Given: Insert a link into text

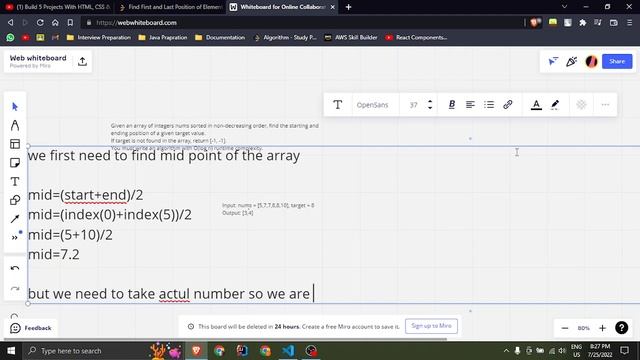Looking at the screenshot, I should click(508, 104).
